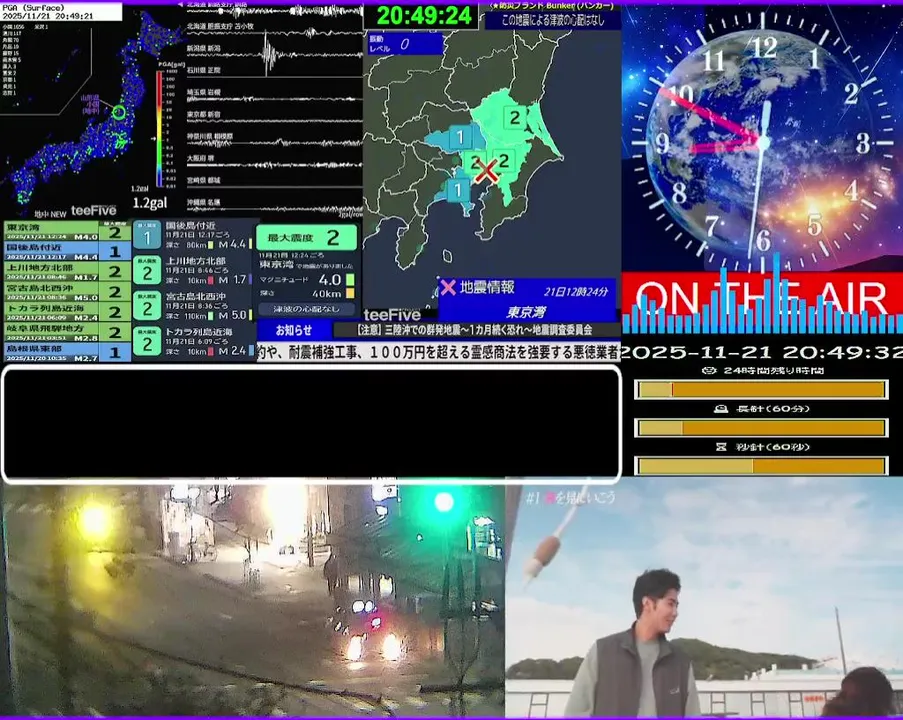This screenshot has width=903, height=720.
Task: Click the intensity 2 badge beside トカラ列島近海 card
Action: (147, 342)
